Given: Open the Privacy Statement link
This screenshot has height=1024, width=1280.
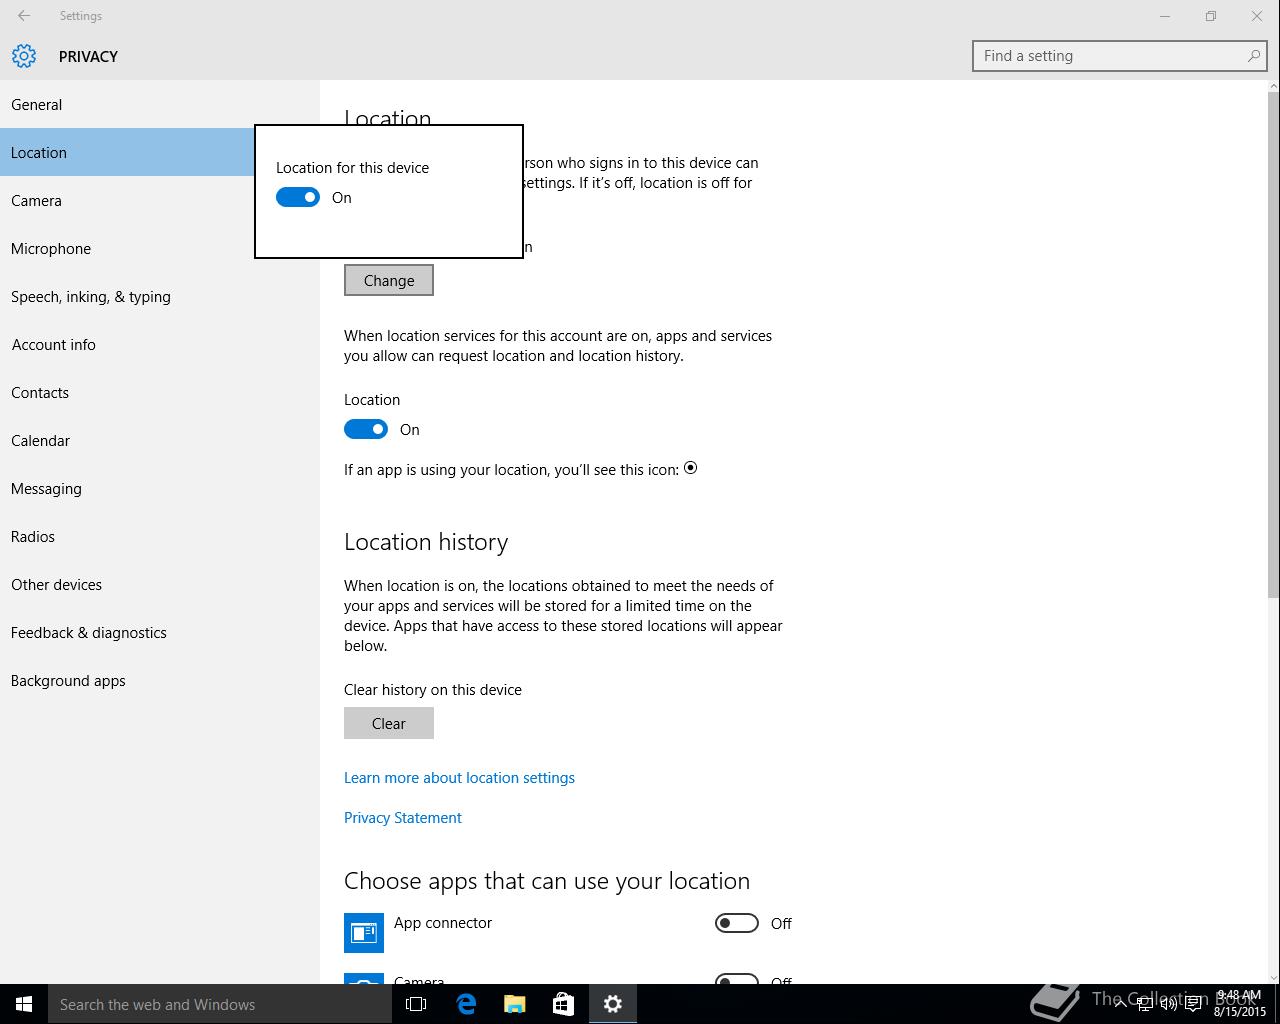Looking at the screenshot, I should (403, 818).
